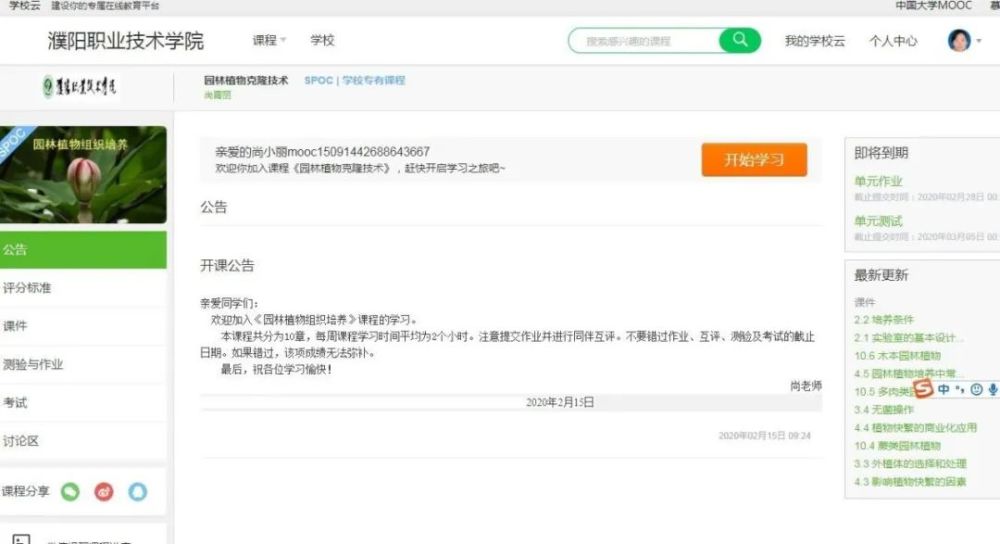Select the 评分标准 sidebar tab
1000x544 pixels.
(x=83, y=288)
